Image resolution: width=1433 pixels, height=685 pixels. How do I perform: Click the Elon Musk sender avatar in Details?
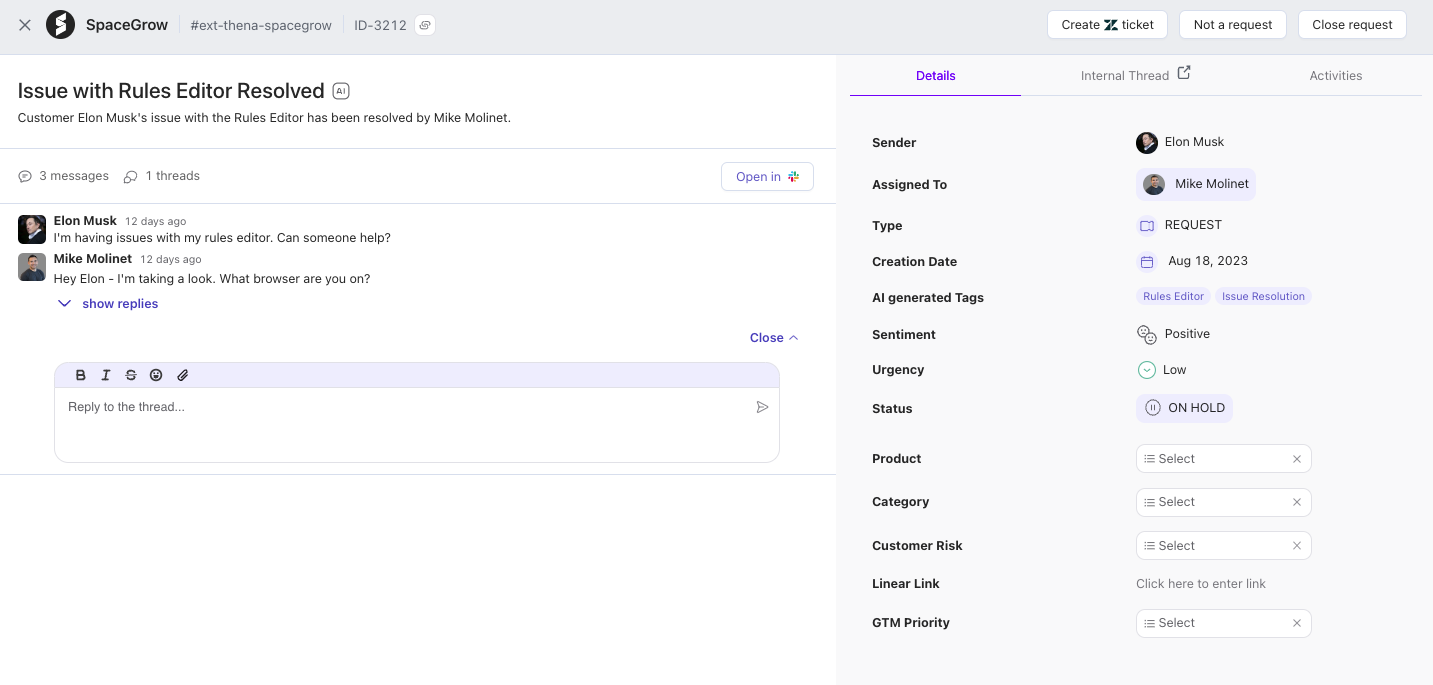click(x=1147, y=142)
